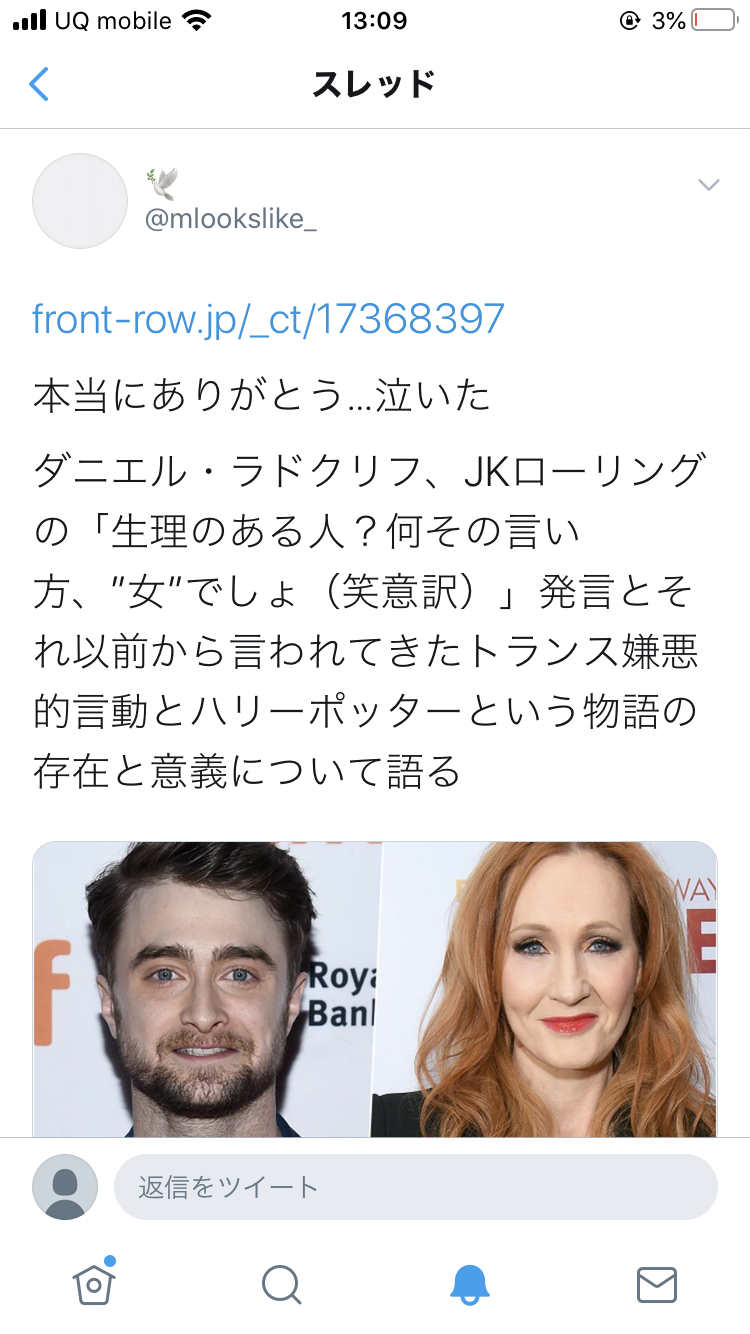Tap the dove emoji display name
Viewport: 750px width, 1334px height.
click(162, 182)
